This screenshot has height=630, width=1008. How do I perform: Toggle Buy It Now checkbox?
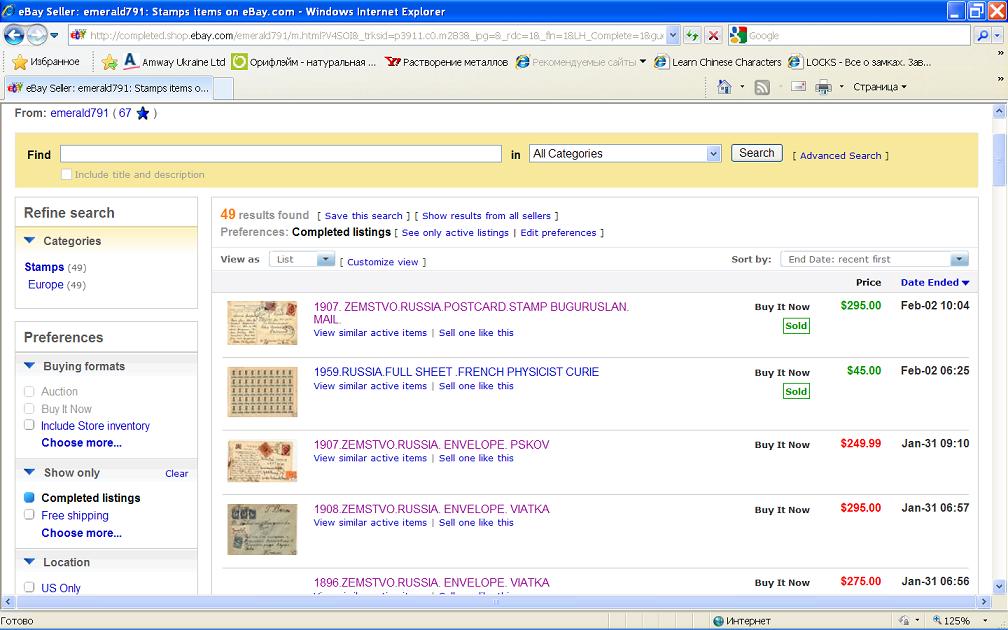[x=29, y=408]
